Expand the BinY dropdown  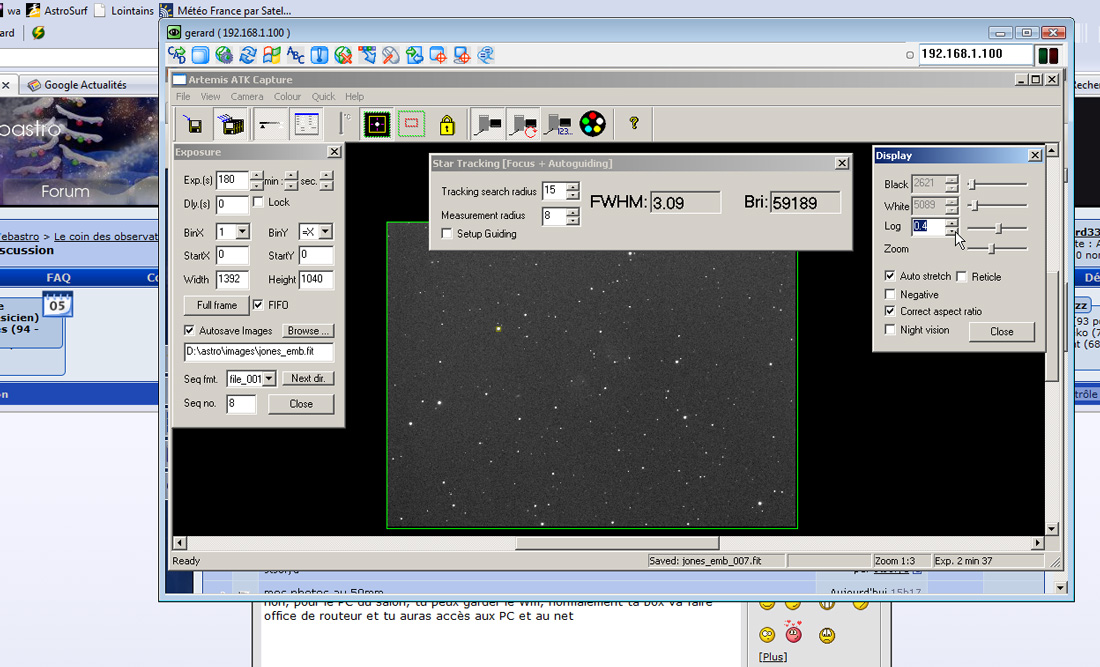[x=324, y=232]
